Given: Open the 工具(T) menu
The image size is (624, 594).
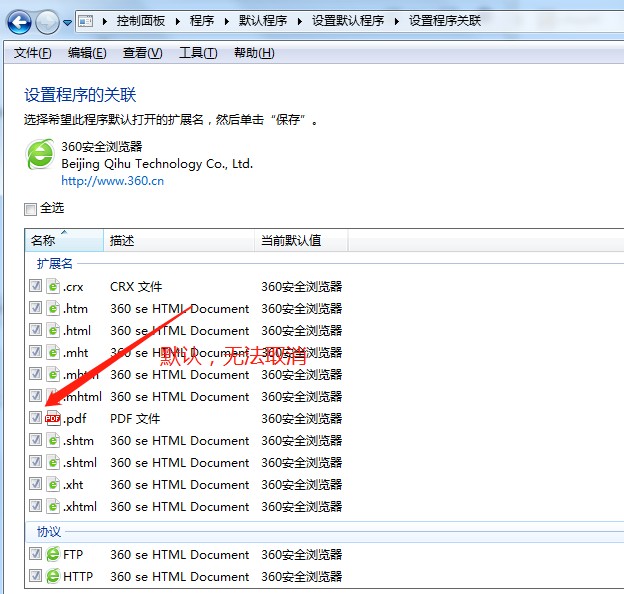Looking at the screenshot, I should pyautogui.click(x=198, y=53).
